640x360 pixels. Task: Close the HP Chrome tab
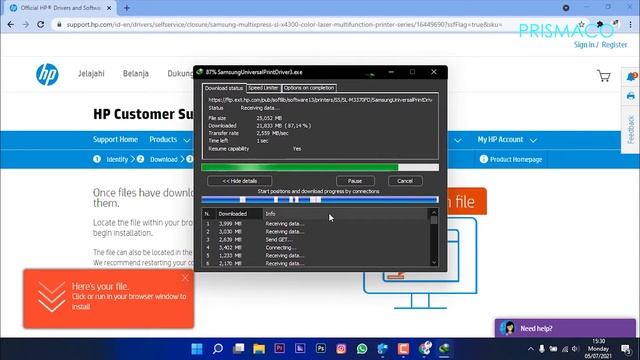click(x=109, y=8)
